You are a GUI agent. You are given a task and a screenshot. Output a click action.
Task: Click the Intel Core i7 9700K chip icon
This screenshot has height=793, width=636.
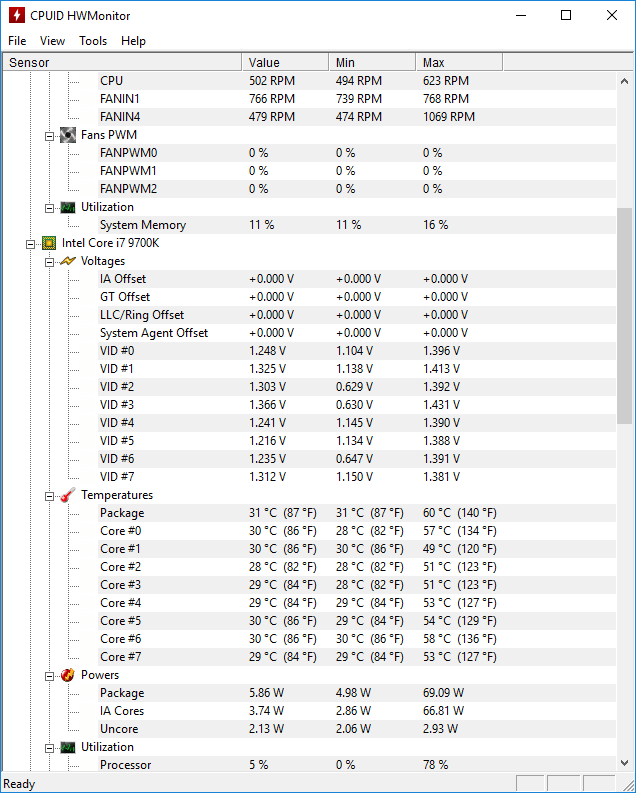49,243
